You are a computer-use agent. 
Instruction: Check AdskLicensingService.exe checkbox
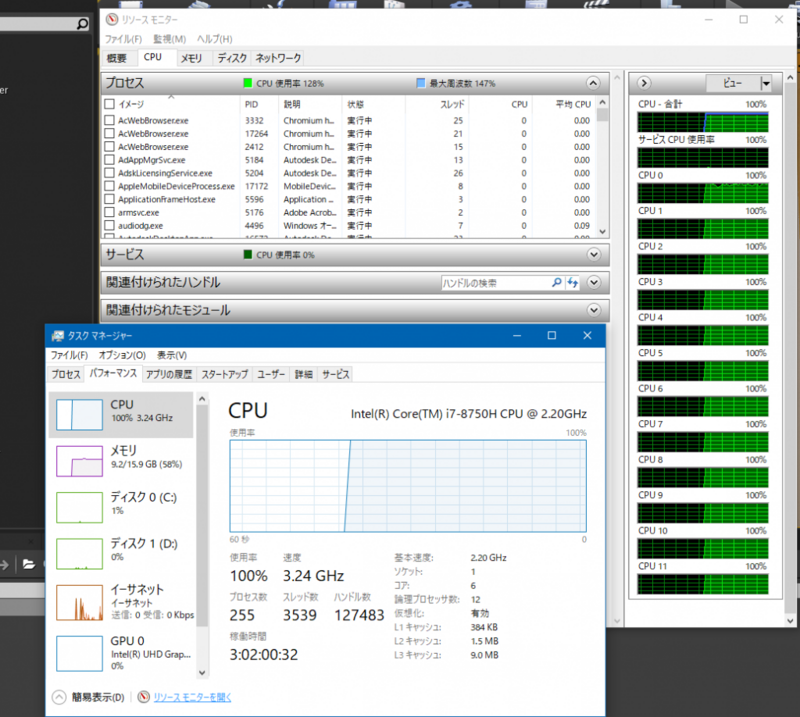[x=109, y=173]
